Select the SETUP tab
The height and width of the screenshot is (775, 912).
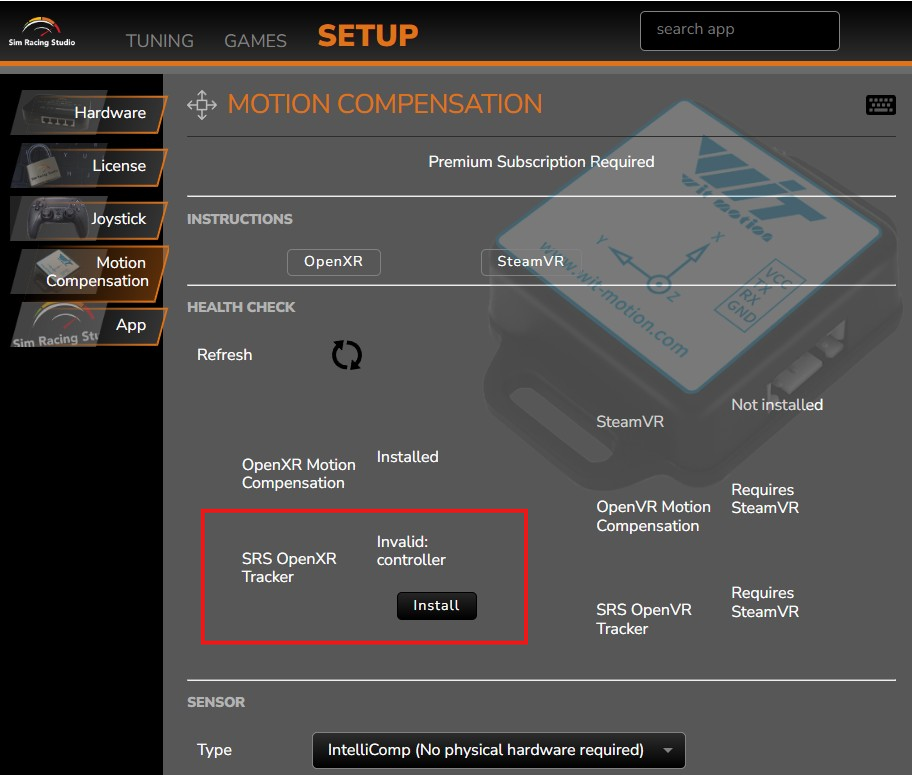click(x=368, y=35)
